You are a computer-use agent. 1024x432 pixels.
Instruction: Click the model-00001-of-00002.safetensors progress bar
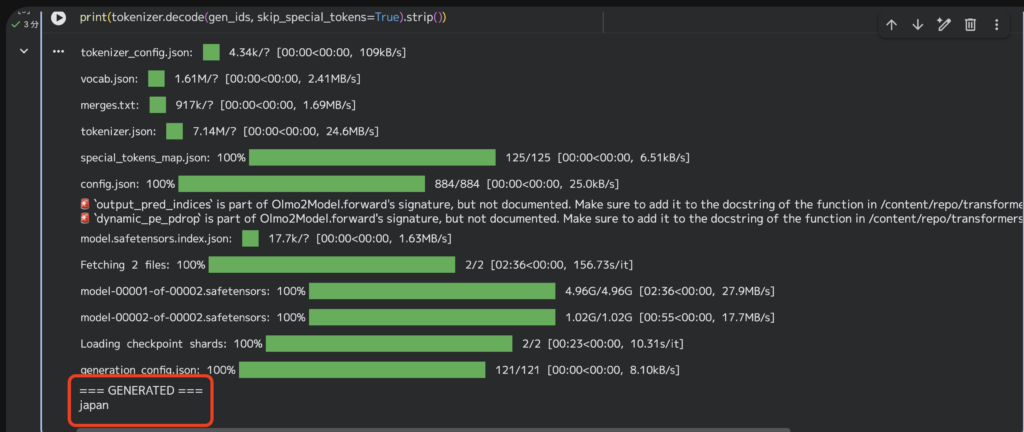pos(432,291)
